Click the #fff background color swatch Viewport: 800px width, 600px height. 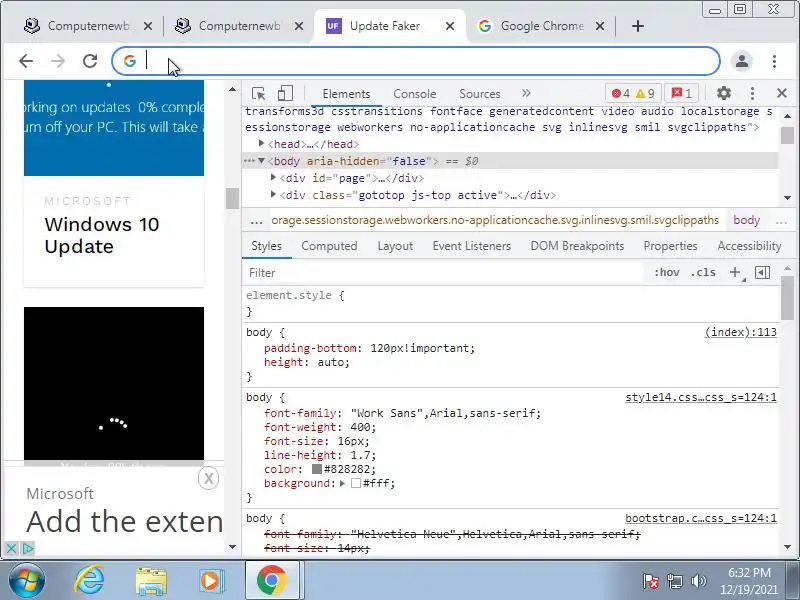point(356,483)
